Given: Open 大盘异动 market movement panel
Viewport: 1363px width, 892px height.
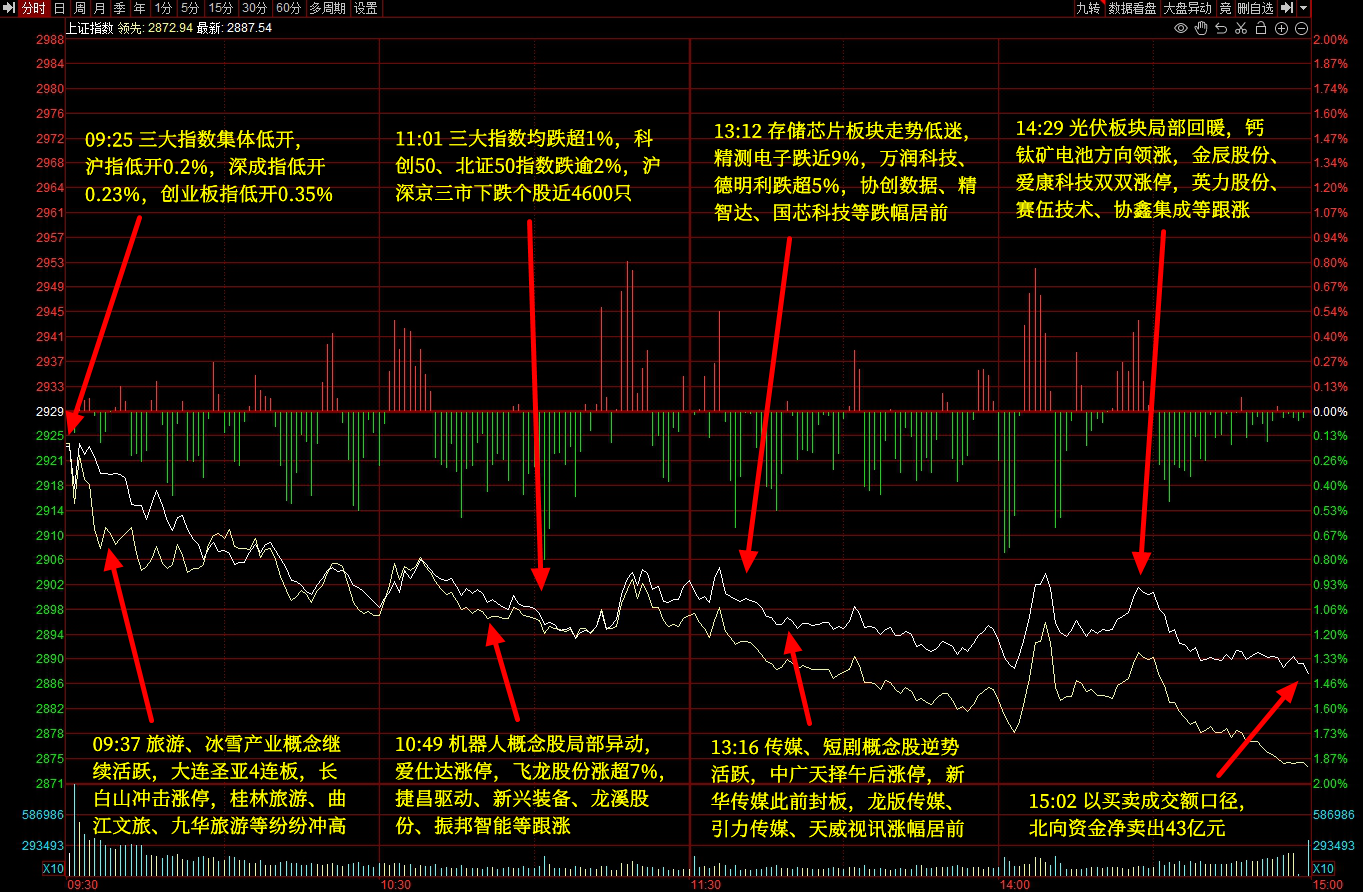Looking at the screenshot, I should 1187,8.
